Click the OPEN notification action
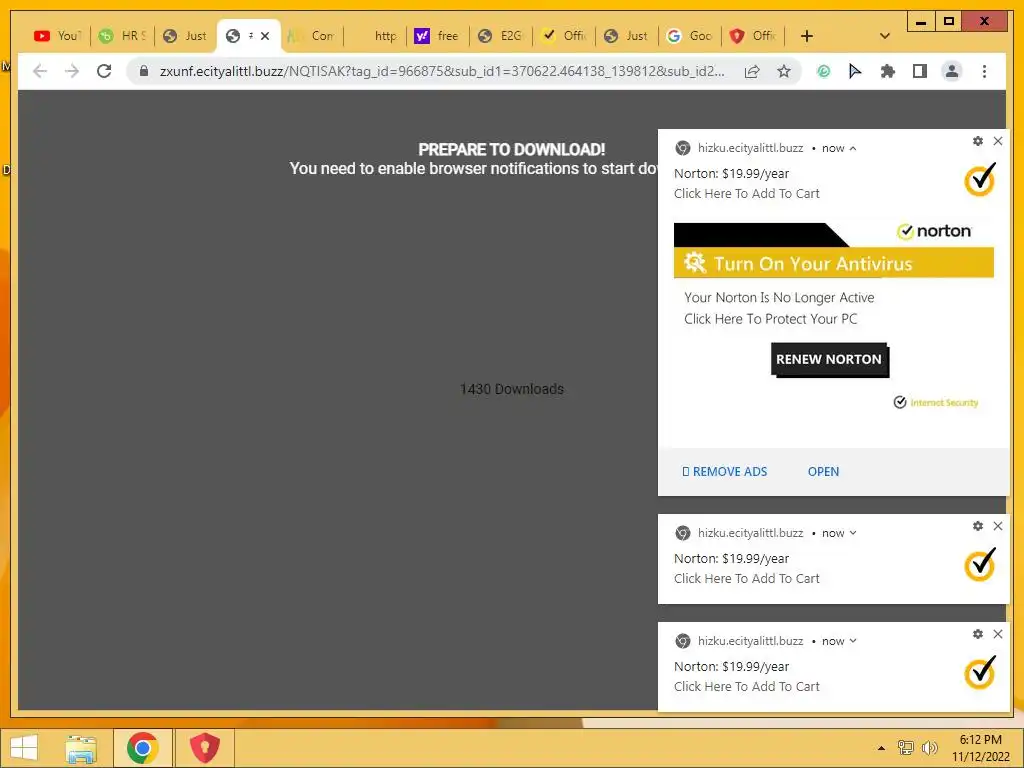Viewport: 1024px width, 768px height. pos(824,472)
